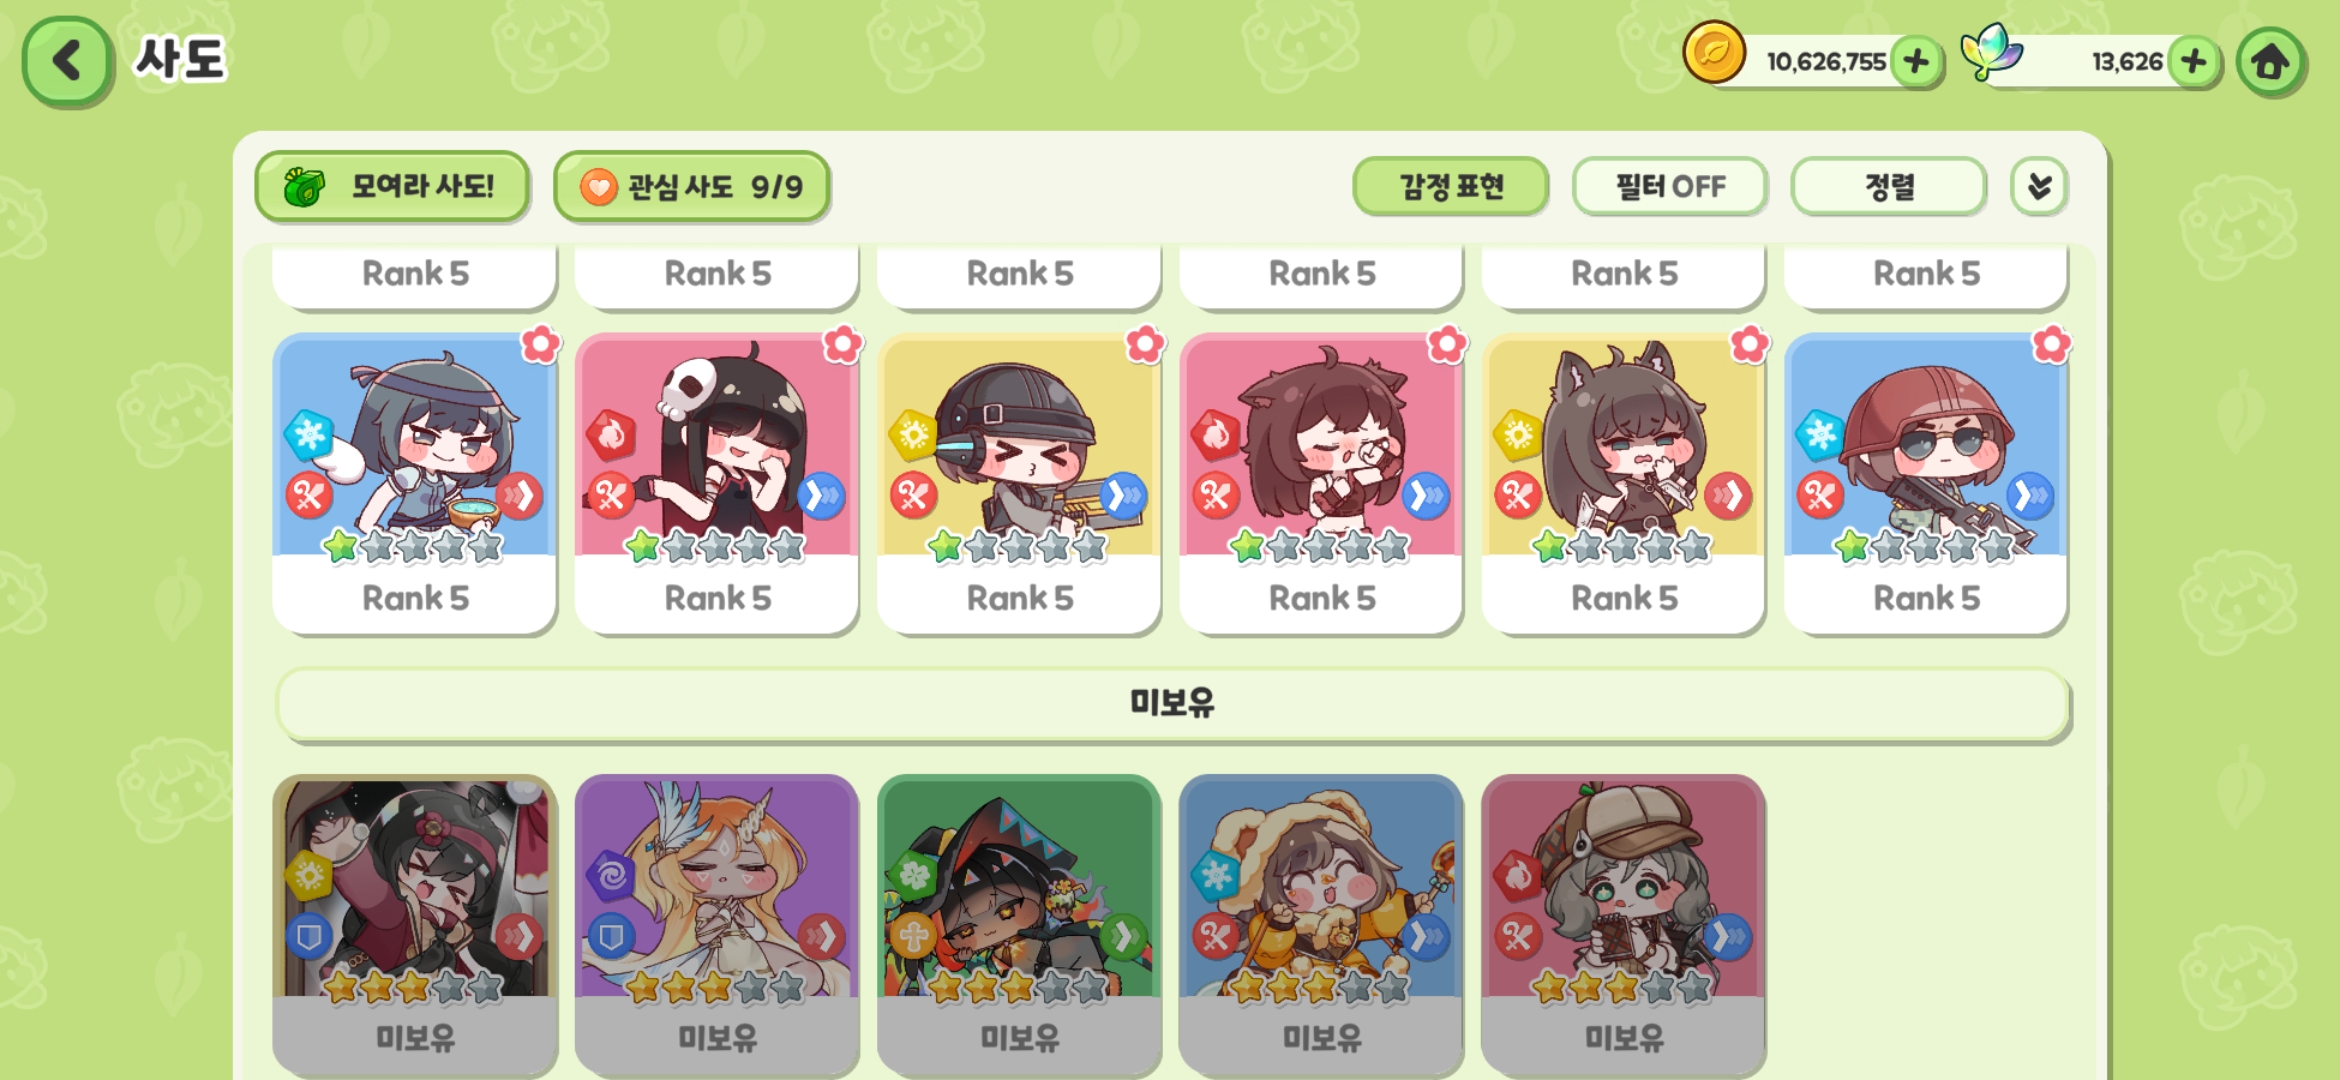Click the cat-eared girl's star rating bar
The image size is (2340, 1080).
point(1622,547)
